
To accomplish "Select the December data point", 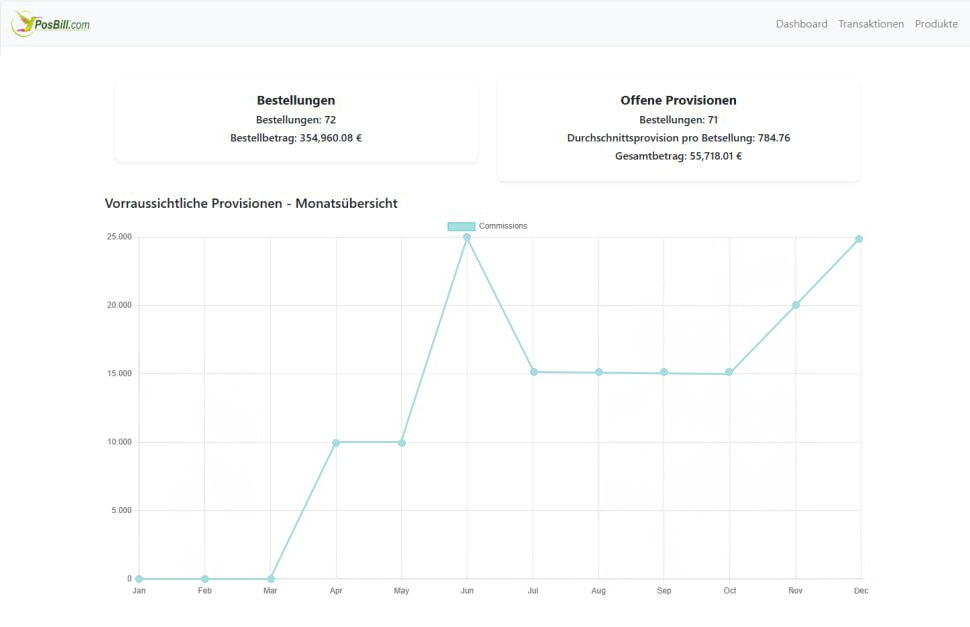I will click(x=859, y=239).
